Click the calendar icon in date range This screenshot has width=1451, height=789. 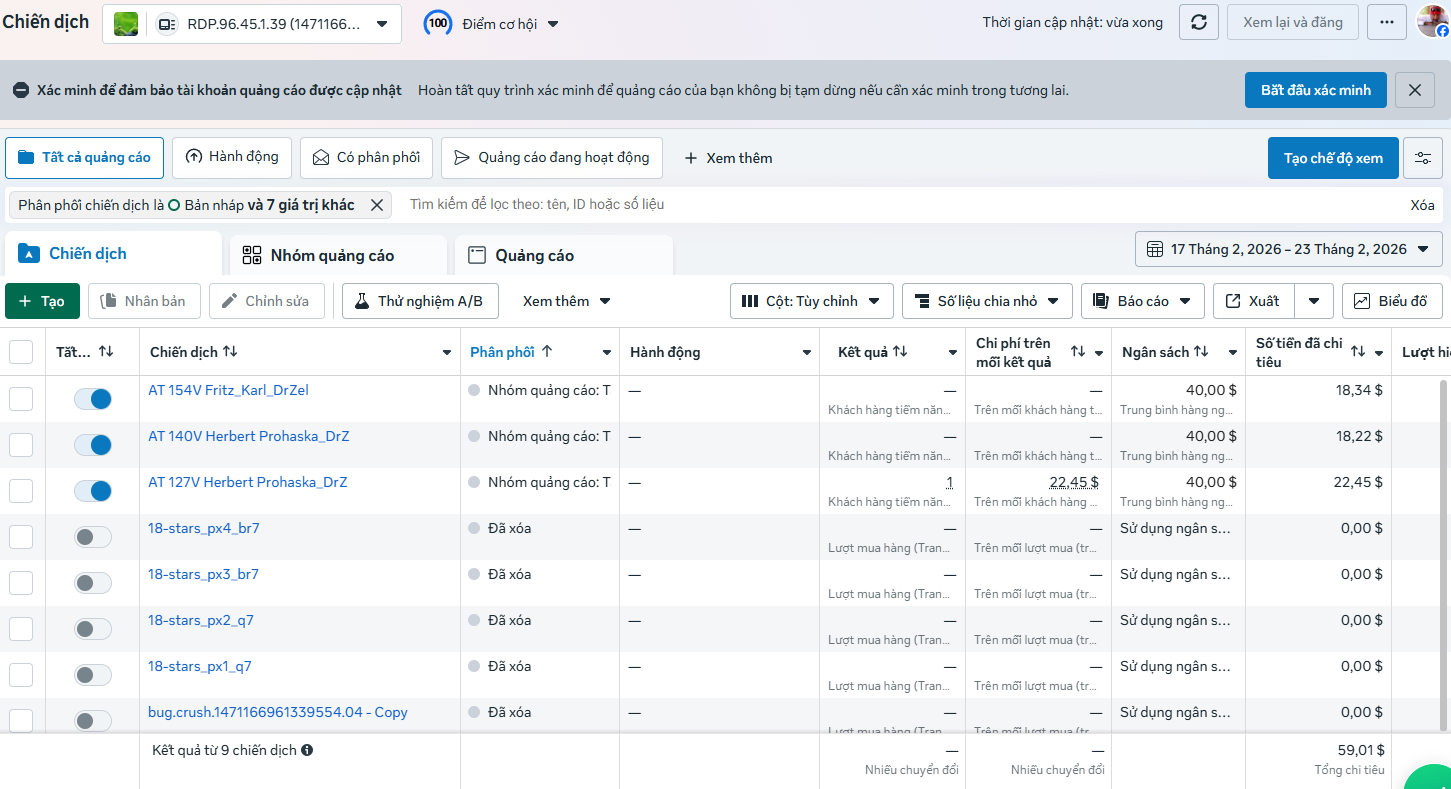click(1154, 249)
